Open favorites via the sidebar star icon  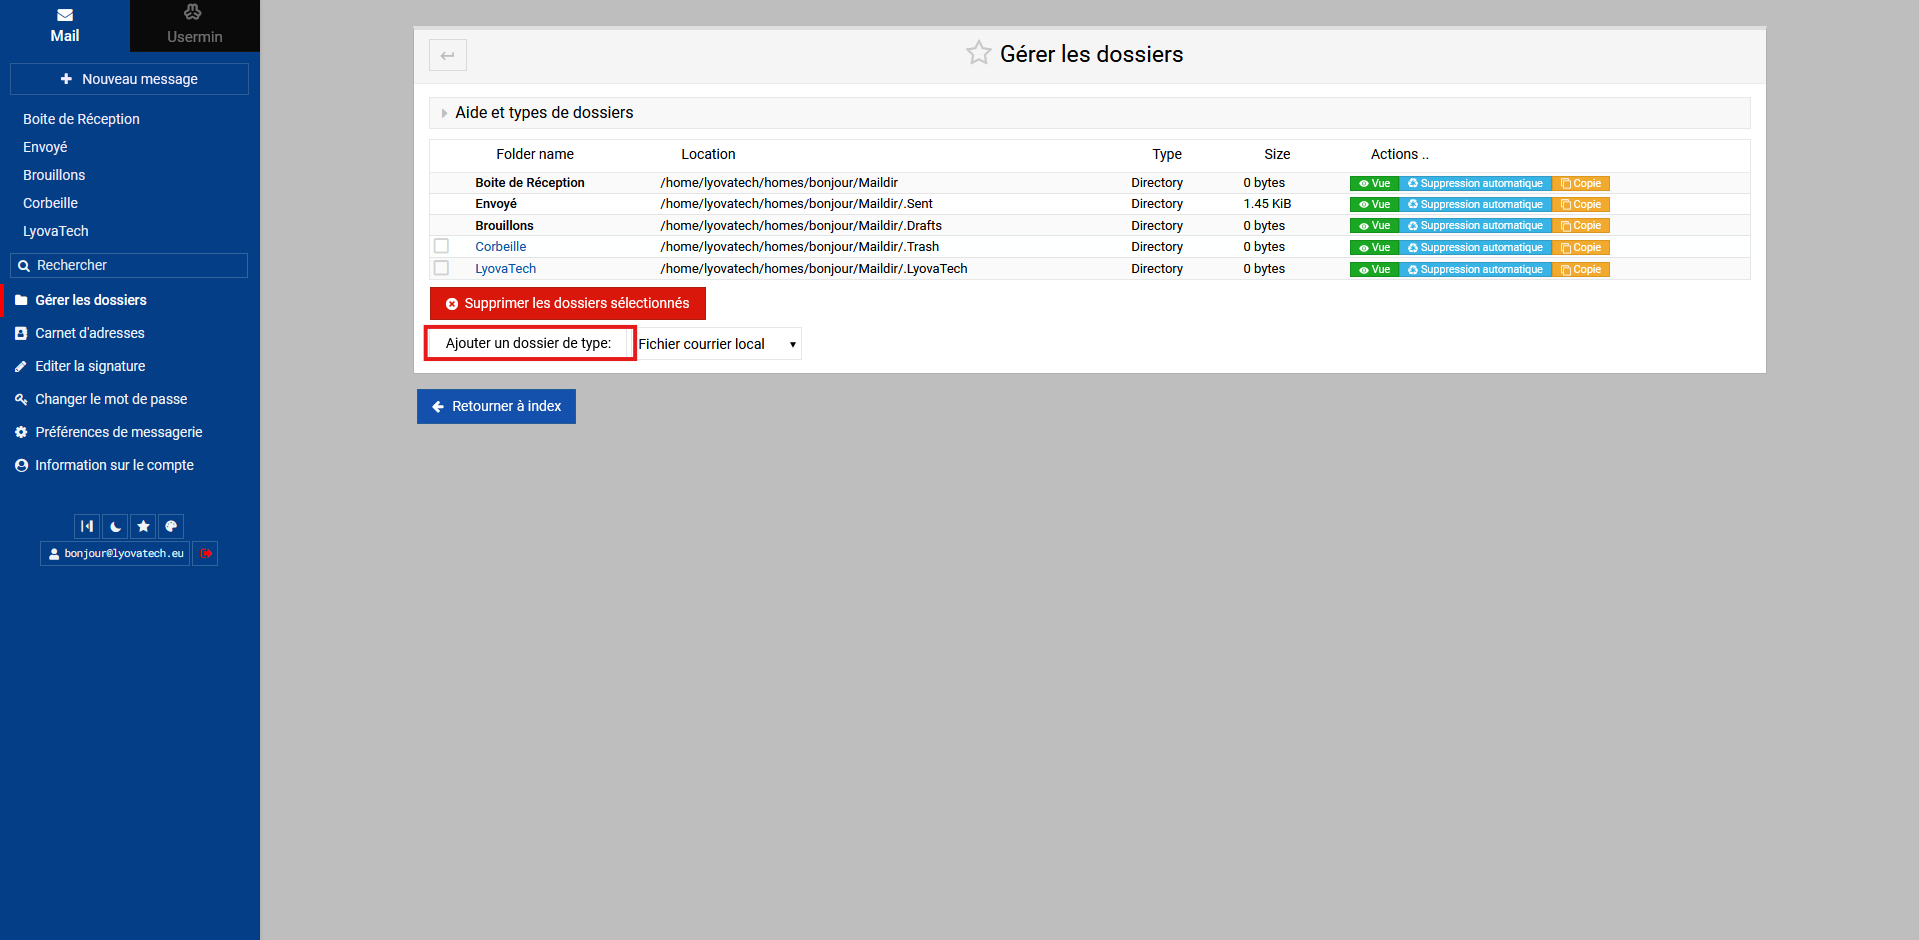coord(144,526)
